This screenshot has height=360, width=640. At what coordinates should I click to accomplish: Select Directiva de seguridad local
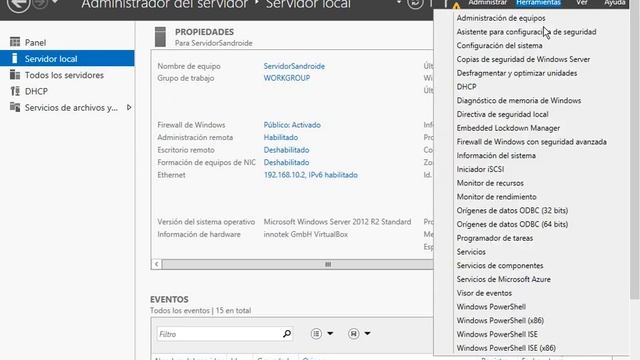502,114
